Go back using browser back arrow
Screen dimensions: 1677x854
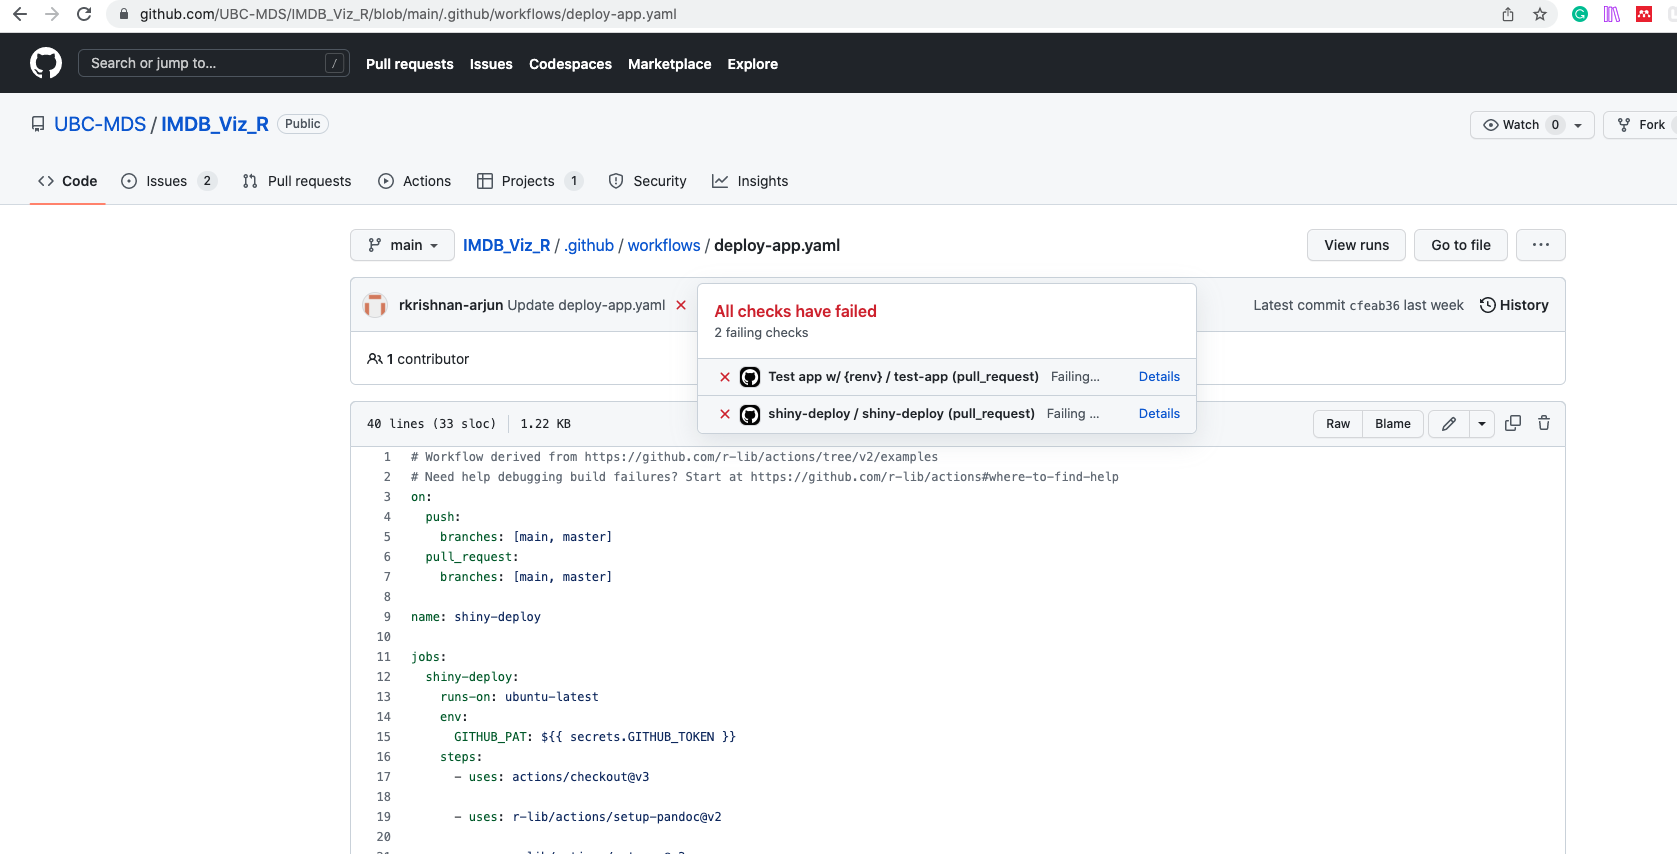20,14
